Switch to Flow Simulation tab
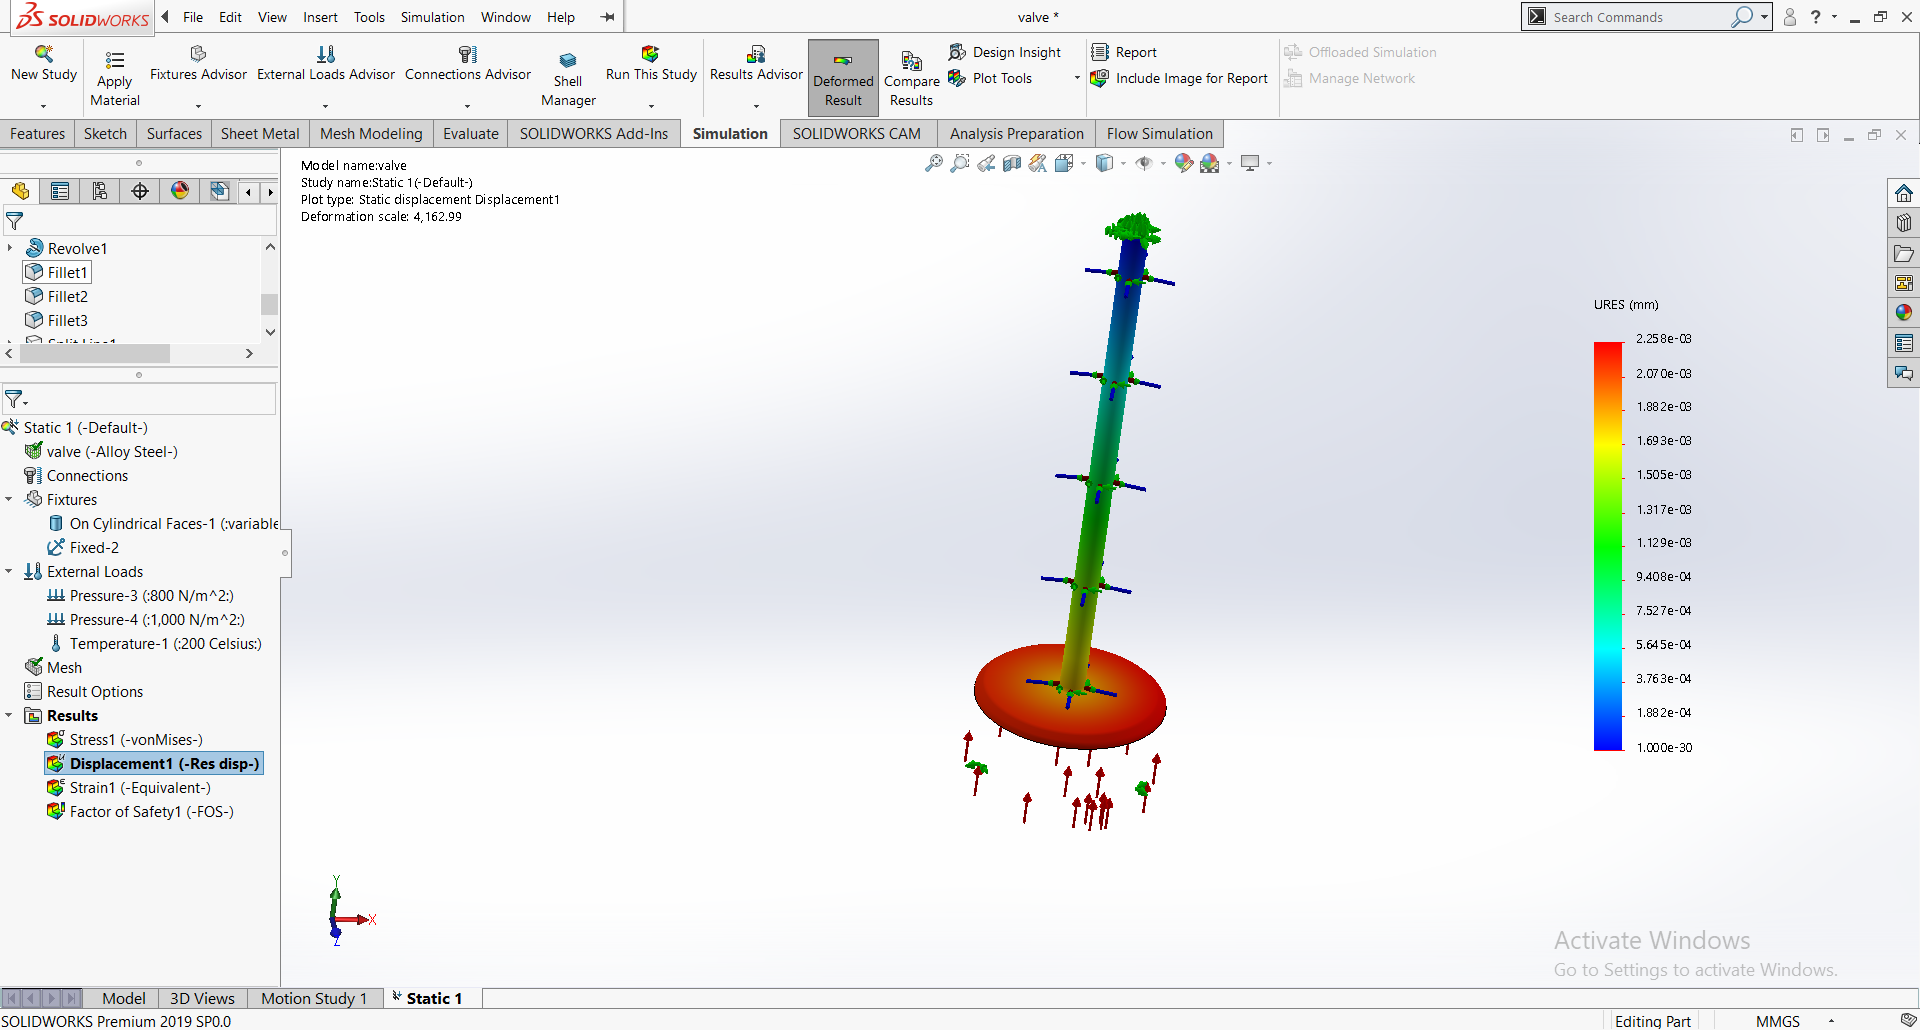The image size is (1920, 1030). (x=1159, y=134)
